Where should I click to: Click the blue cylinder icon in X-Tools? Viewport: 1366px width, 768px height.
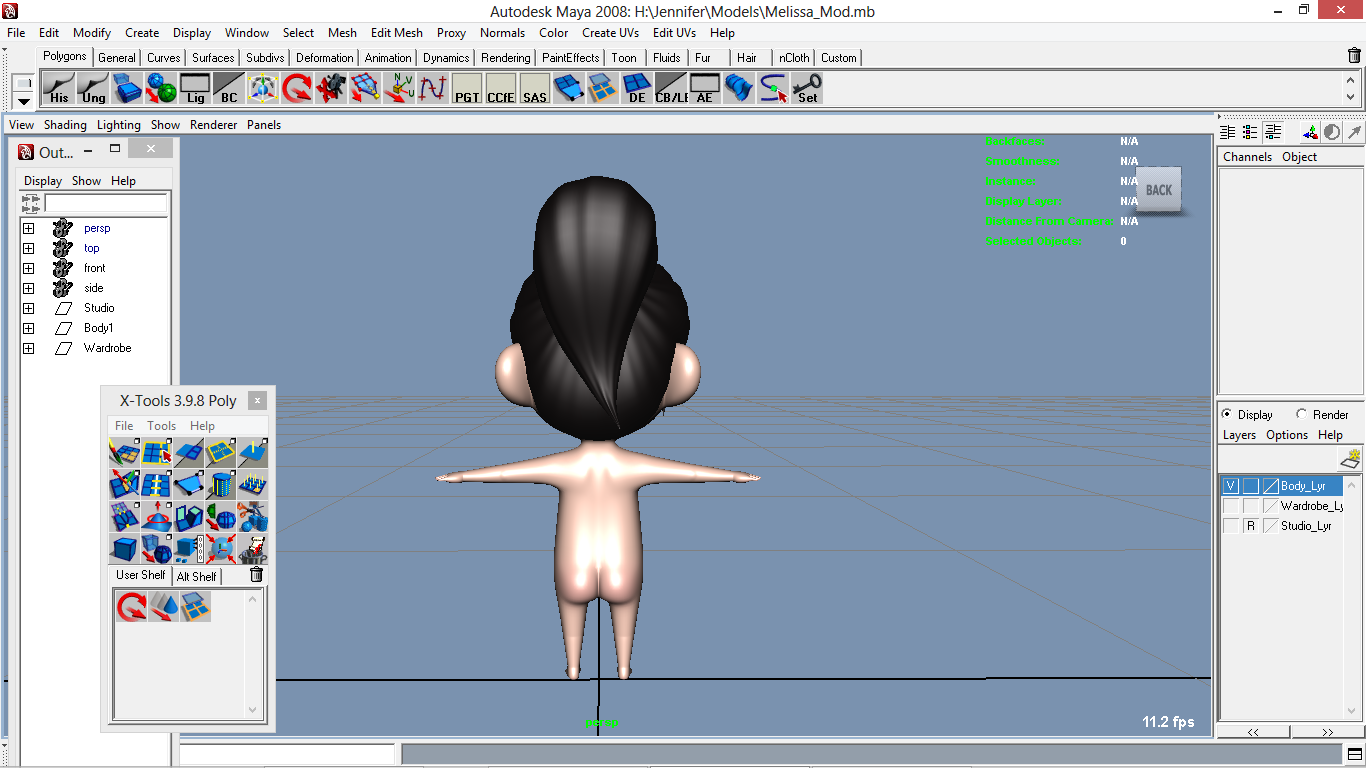coord(220,485)
